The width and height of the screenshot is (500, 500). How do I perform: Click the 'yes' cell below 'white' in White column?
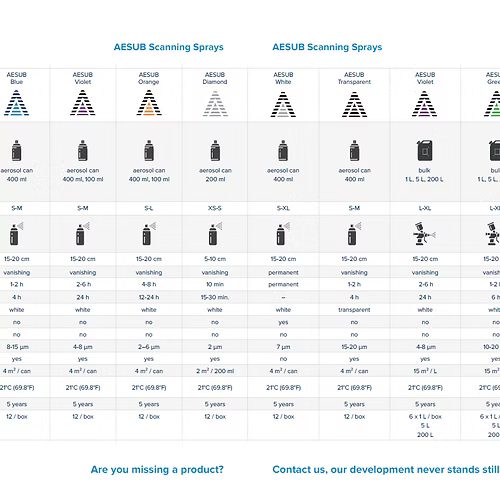[x=283, y=323]
